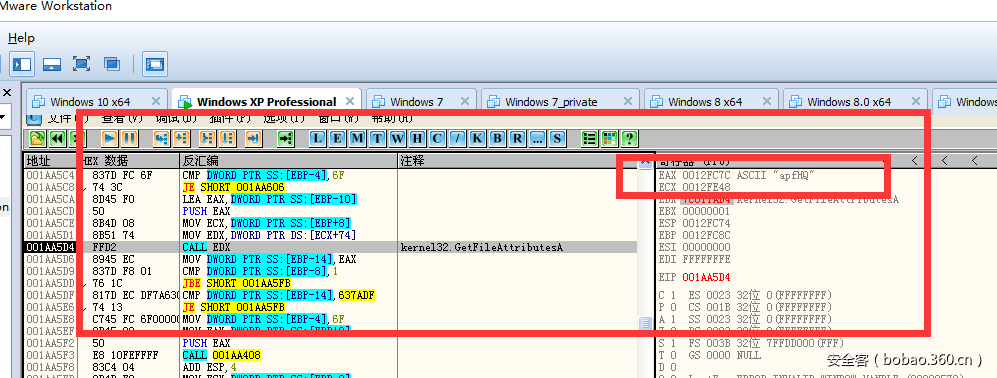Click the Step into icon

click(x=162, y=138)
